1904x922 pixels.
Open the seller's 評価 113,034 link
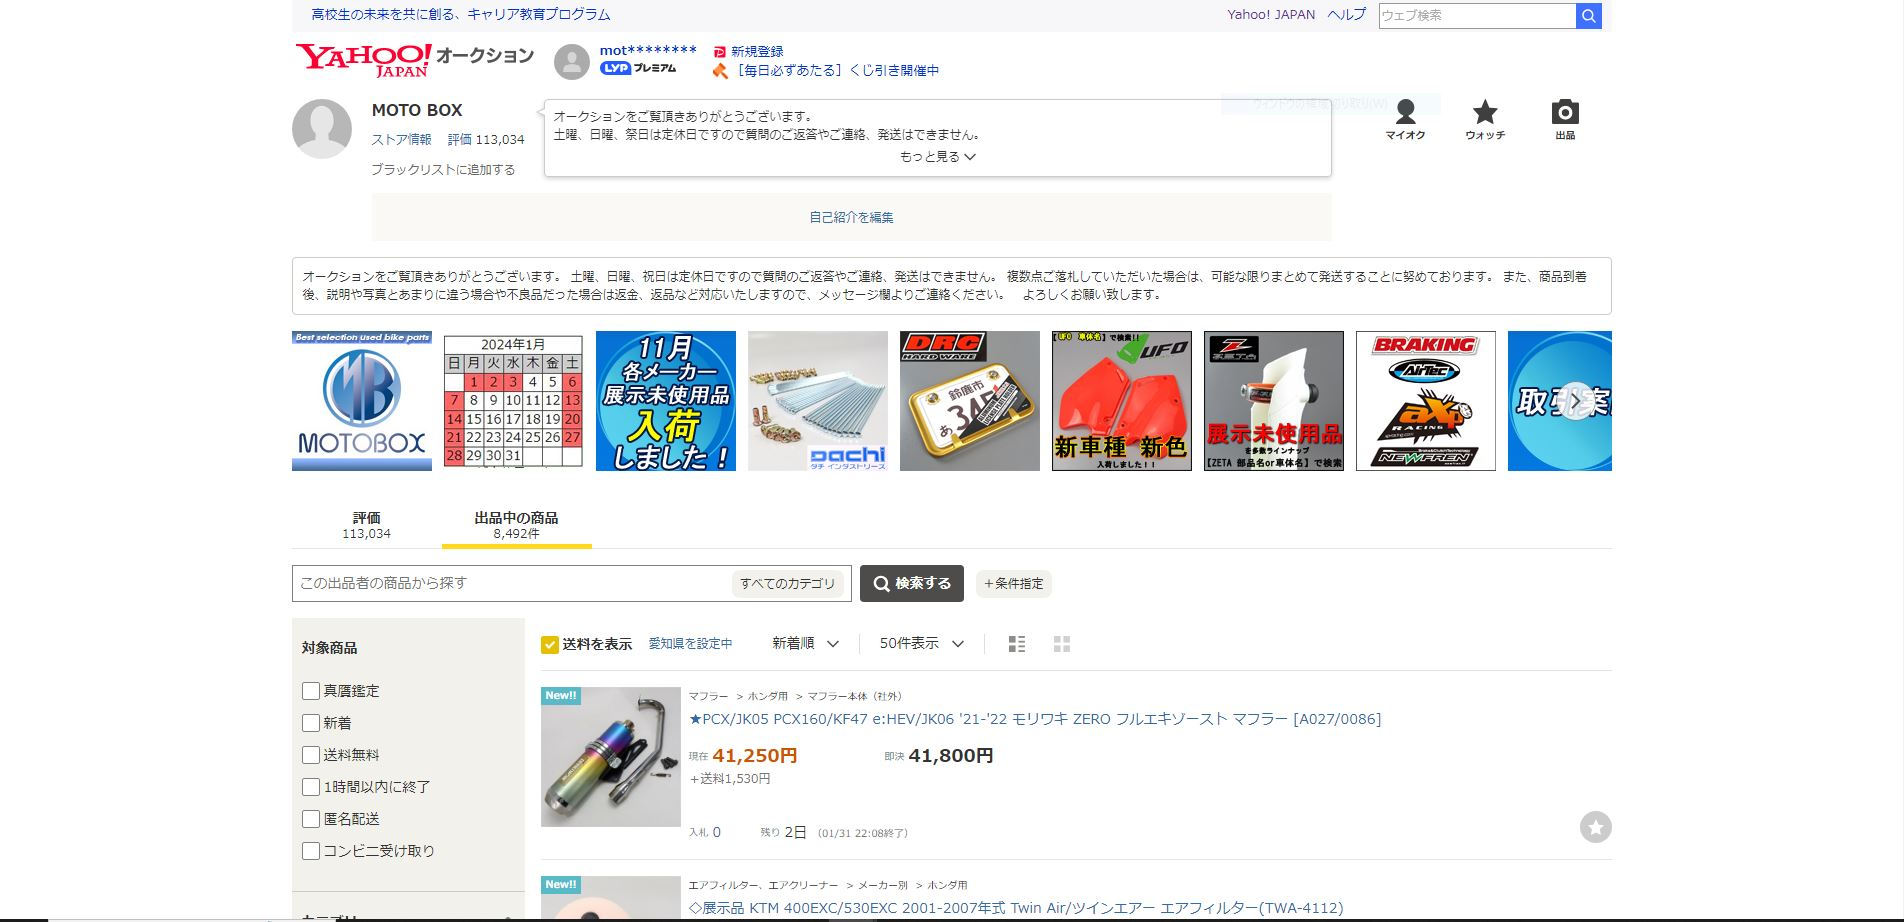(x=486, y=140)
